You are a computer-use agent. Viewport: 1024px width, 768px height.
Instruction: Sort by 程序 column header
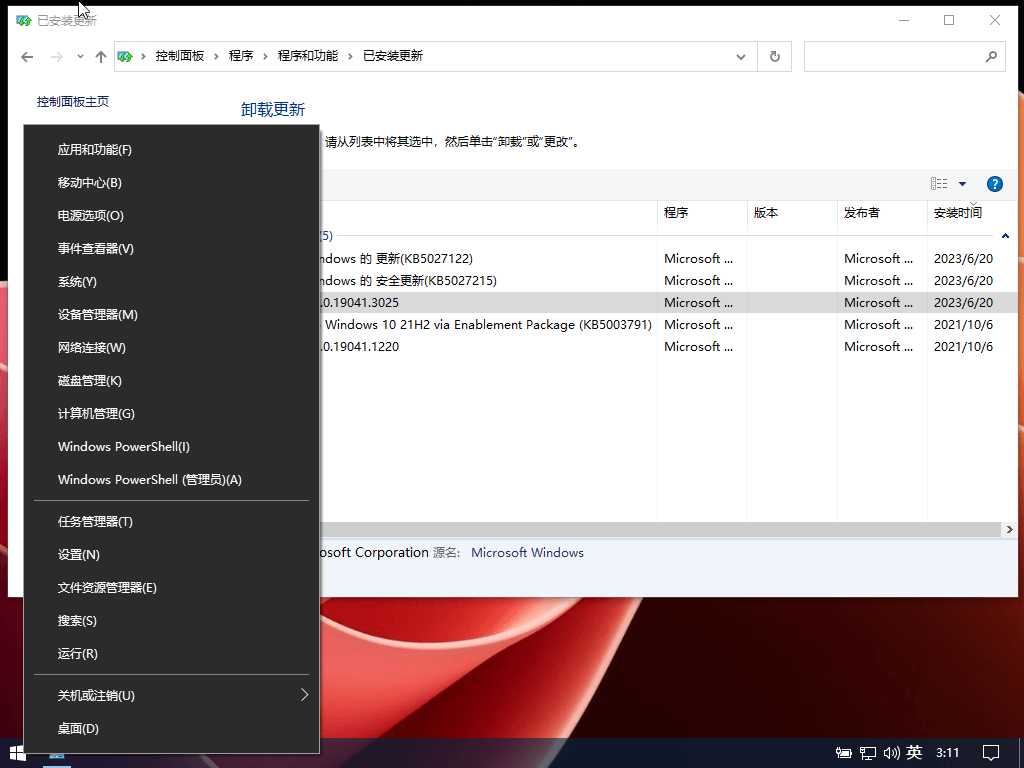point(702,213)
